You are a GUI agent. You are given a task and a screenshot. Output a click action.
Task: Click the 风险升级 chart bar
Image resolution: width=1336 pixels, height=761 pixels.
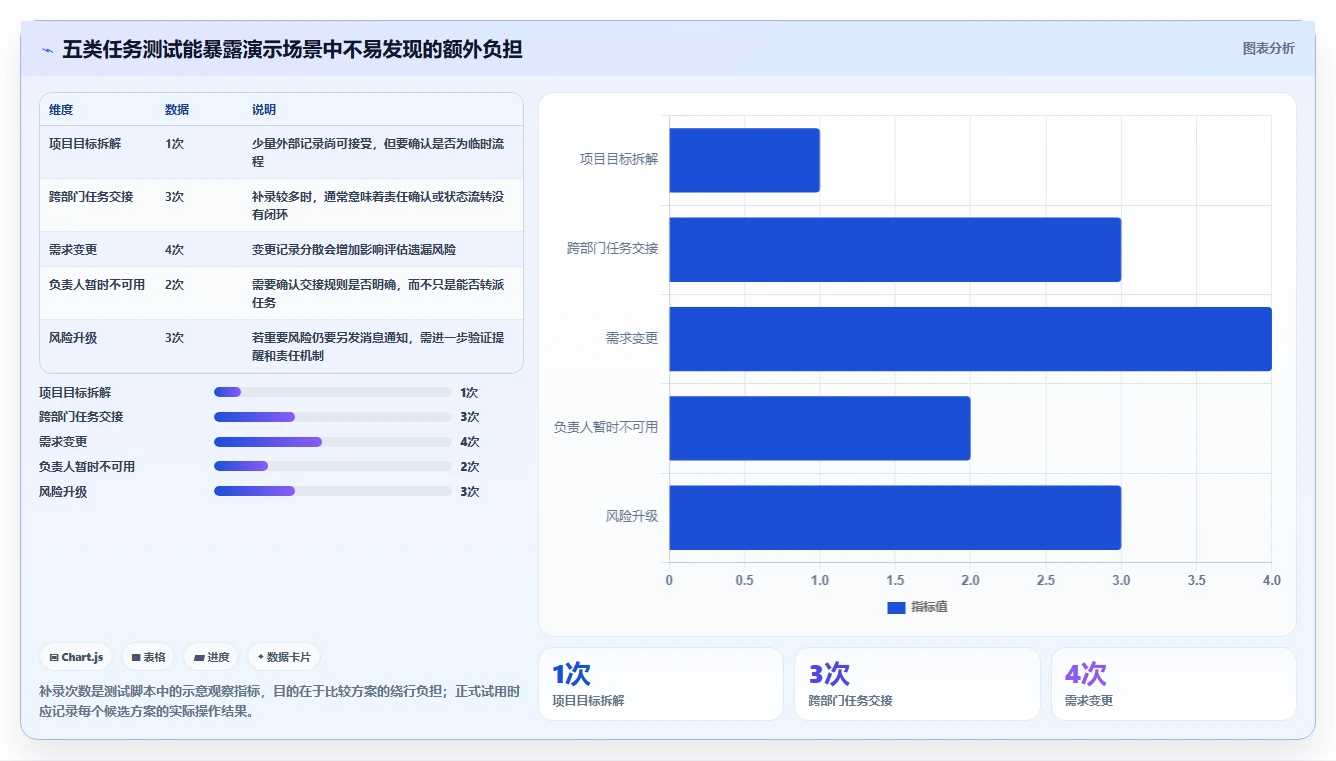pyautogui.click(x=895, y=517)
